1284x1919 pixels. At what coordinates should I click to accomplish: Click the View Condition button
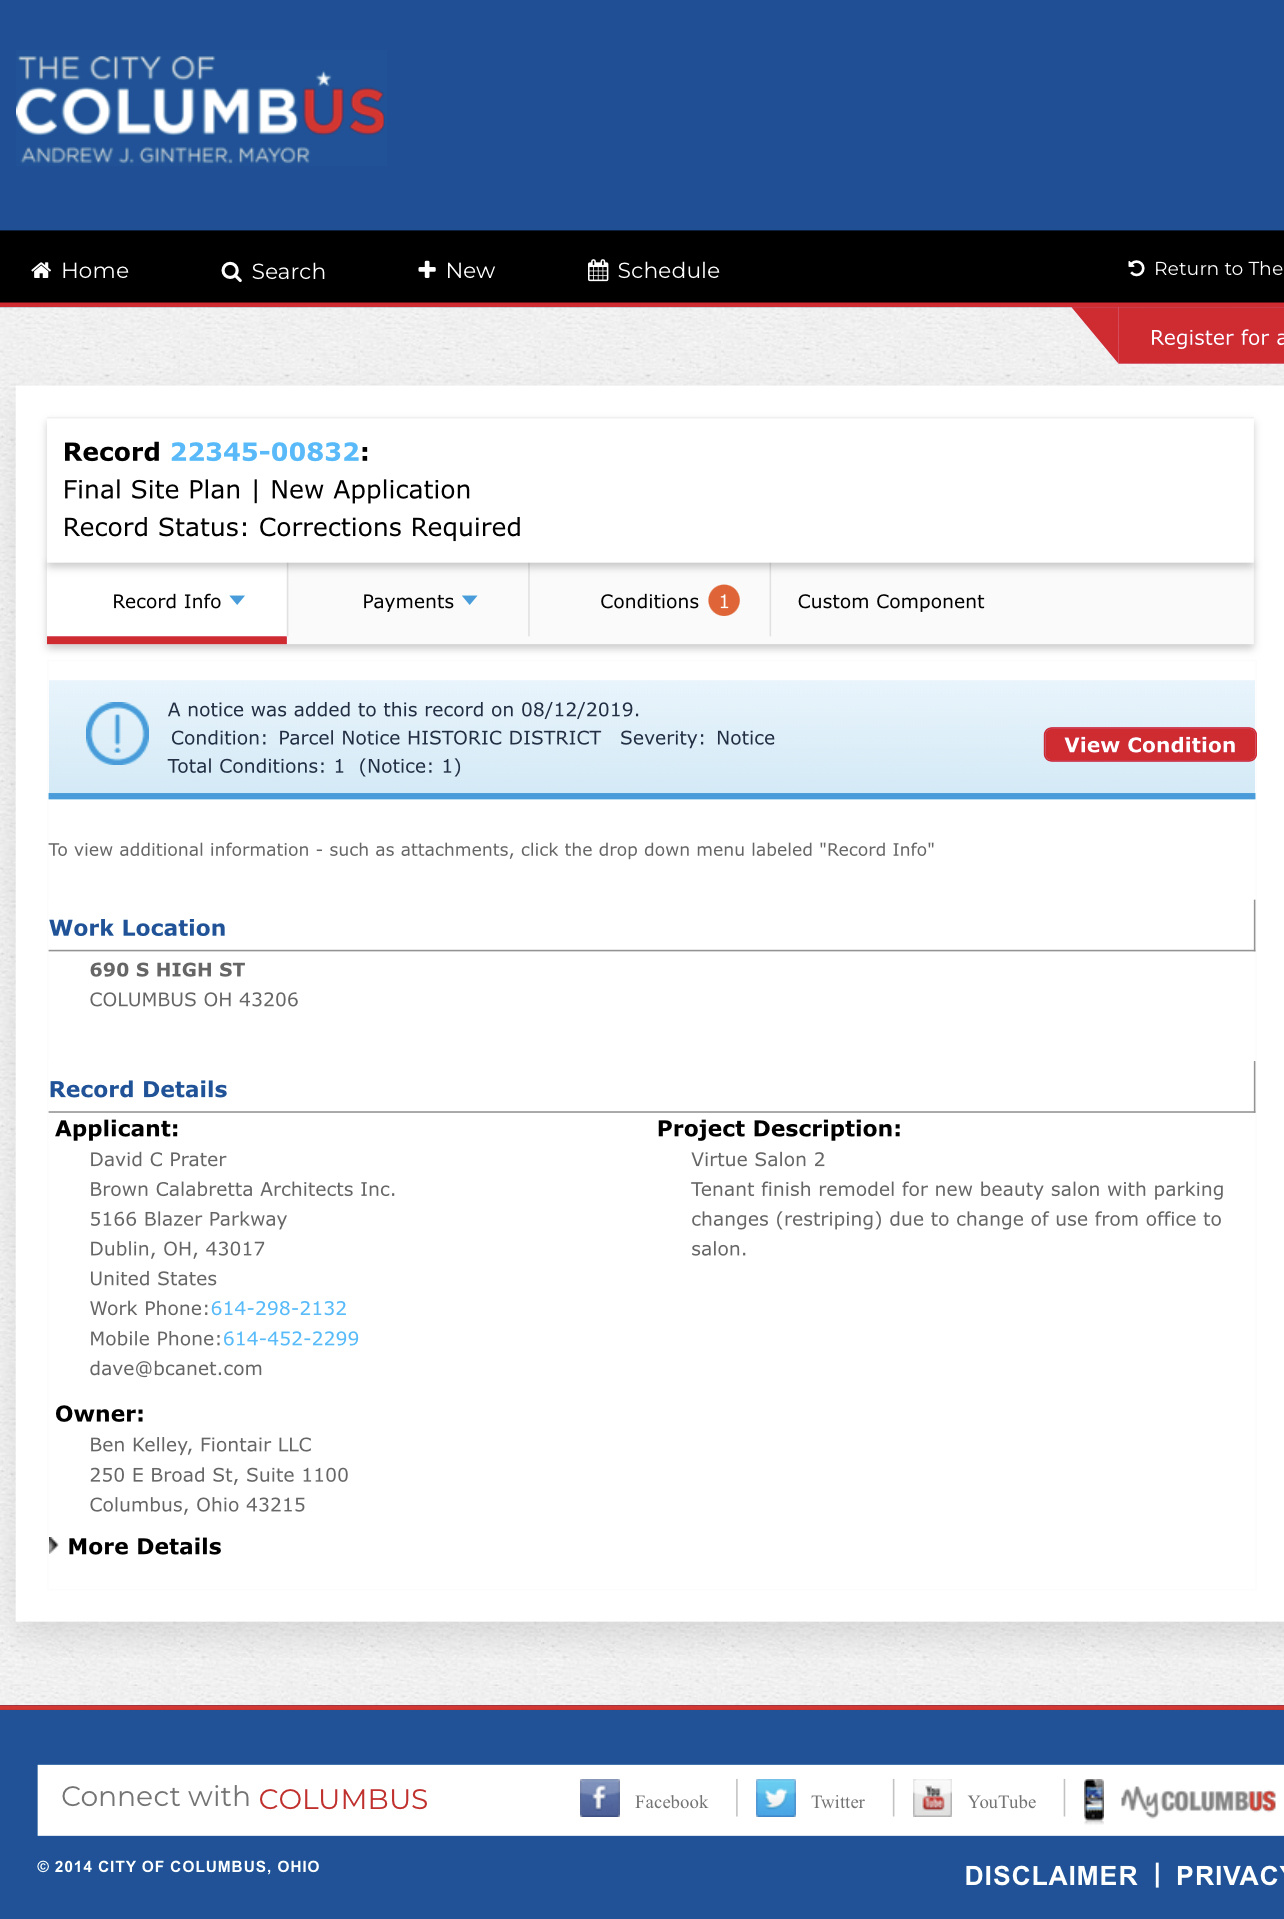pyautogui.click(x=1150, y=745)
